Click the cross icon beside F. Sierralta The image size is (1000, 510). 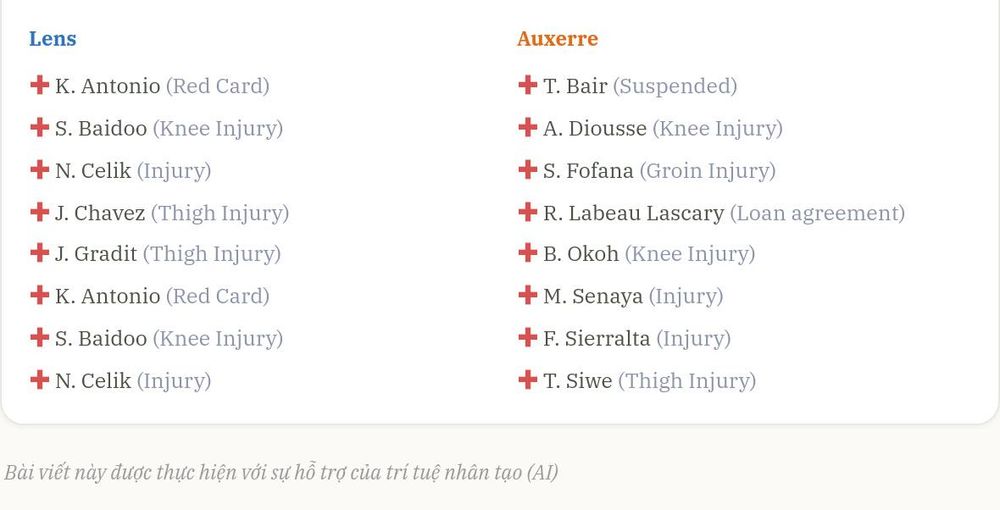pyautogui.click(x=527, y=337)
